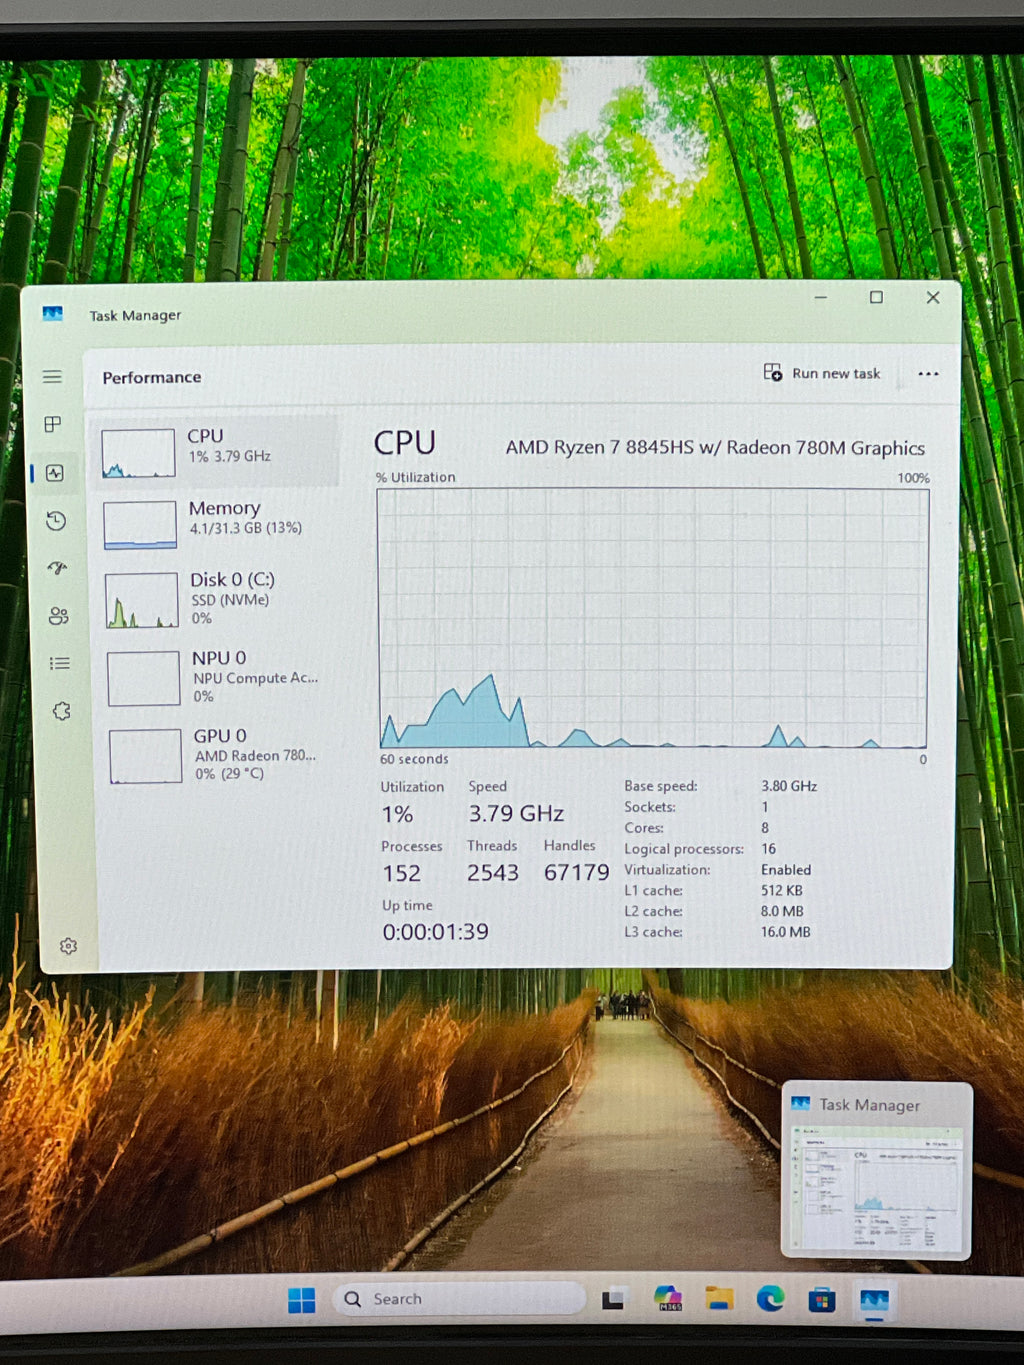Open File Explorer from taskbar
1024x1365 pixels.
pos(719,1299)
